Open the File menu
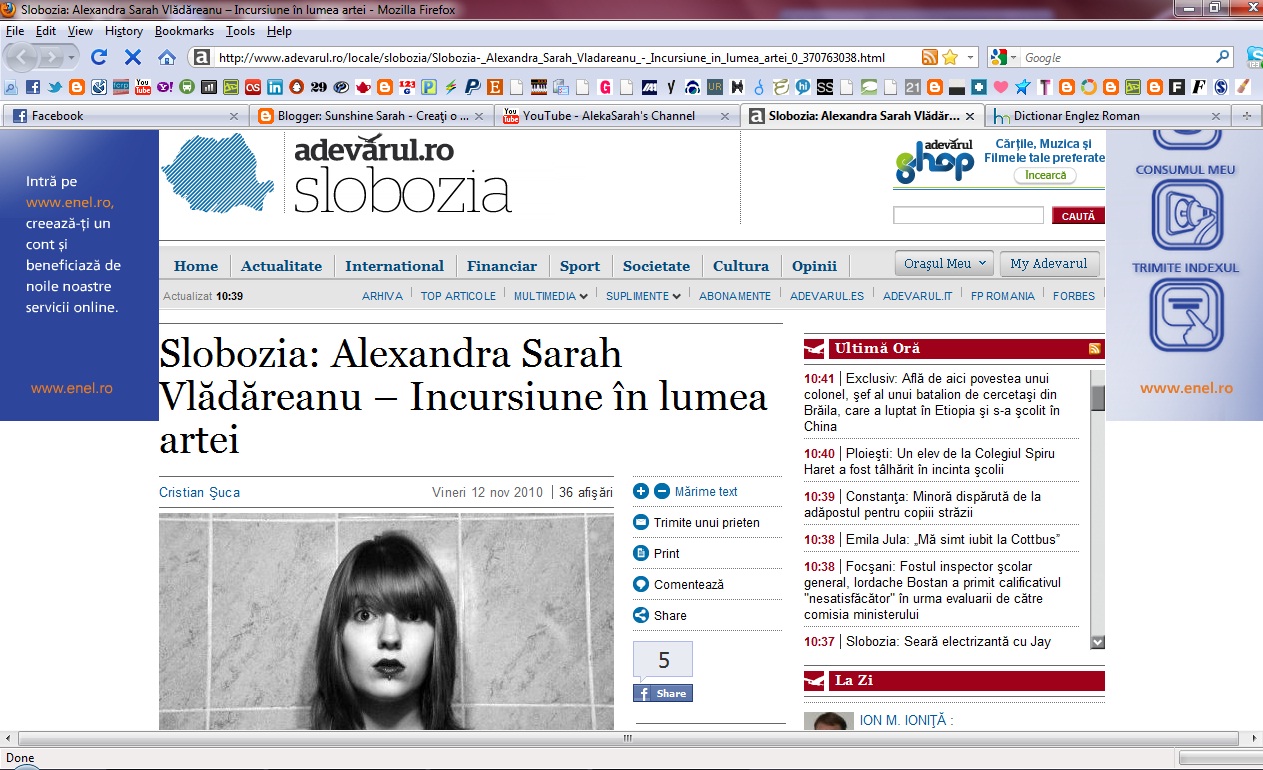The image size is (1263, 770). (15, 31)
